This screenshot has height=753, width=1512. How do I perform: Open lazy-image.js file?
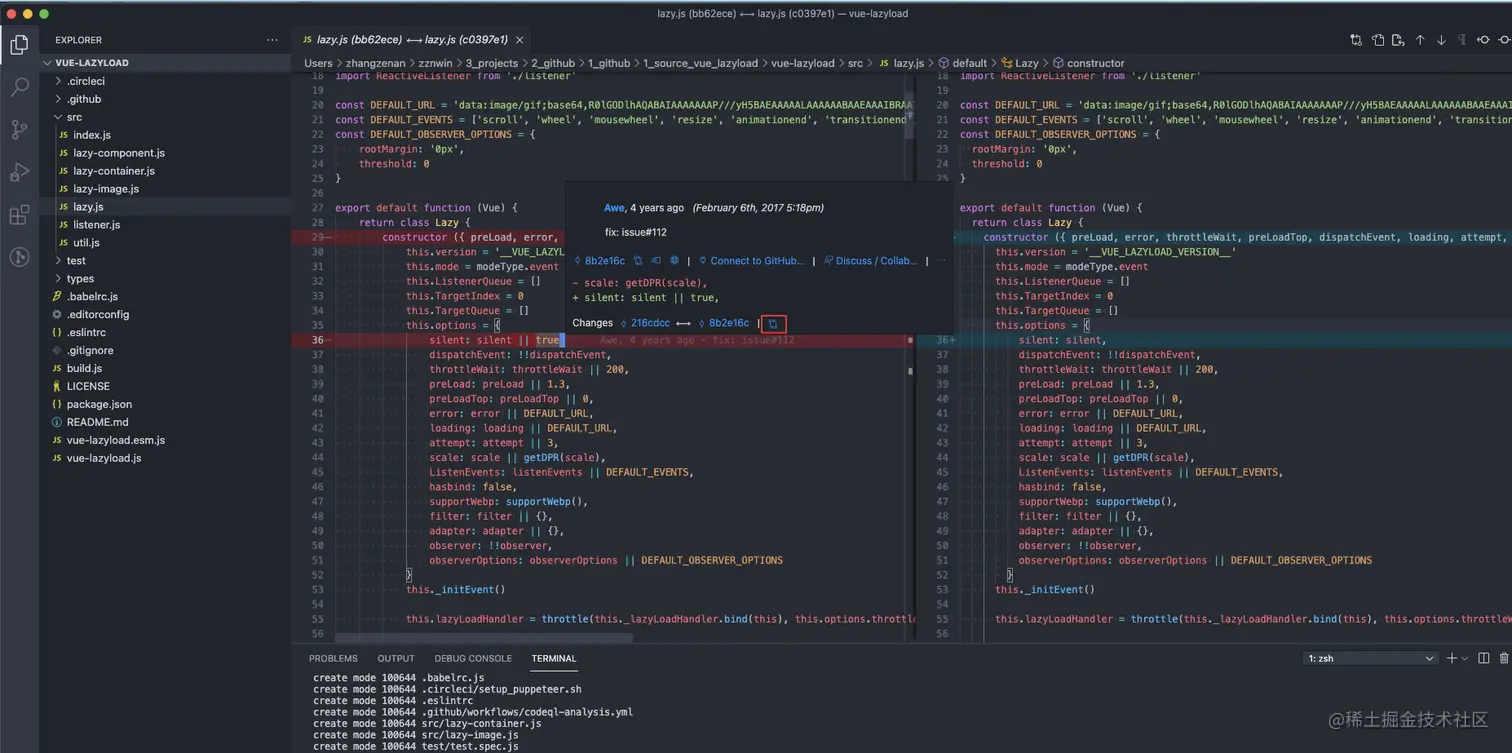coord(165,189)
